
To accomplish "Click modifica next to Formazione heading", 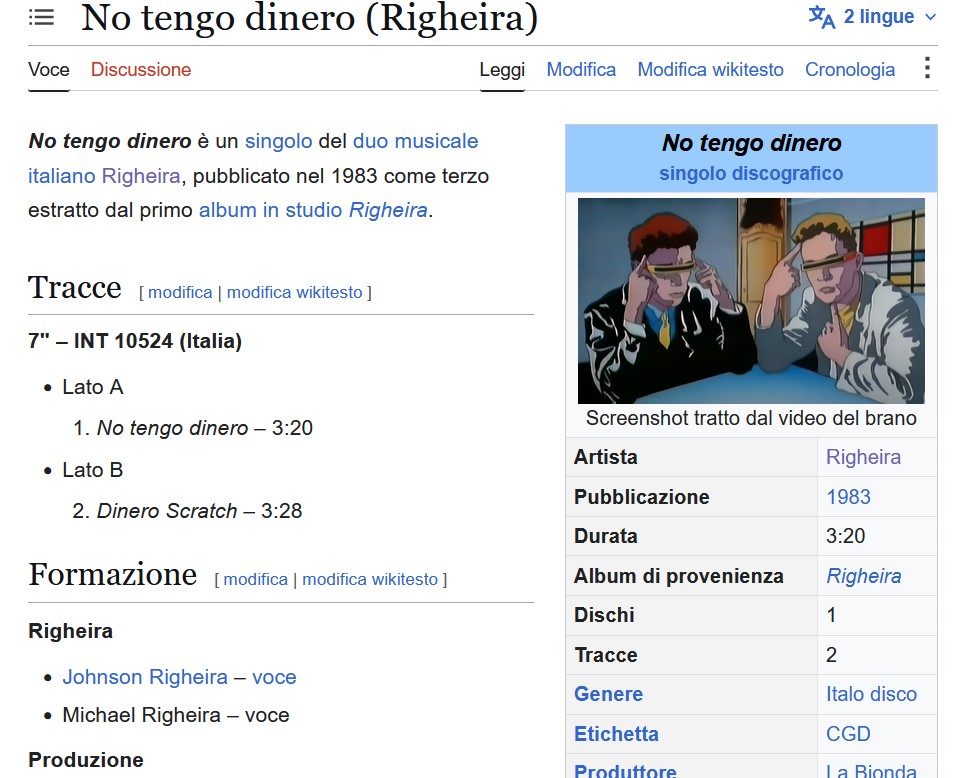I will point(256,579).
